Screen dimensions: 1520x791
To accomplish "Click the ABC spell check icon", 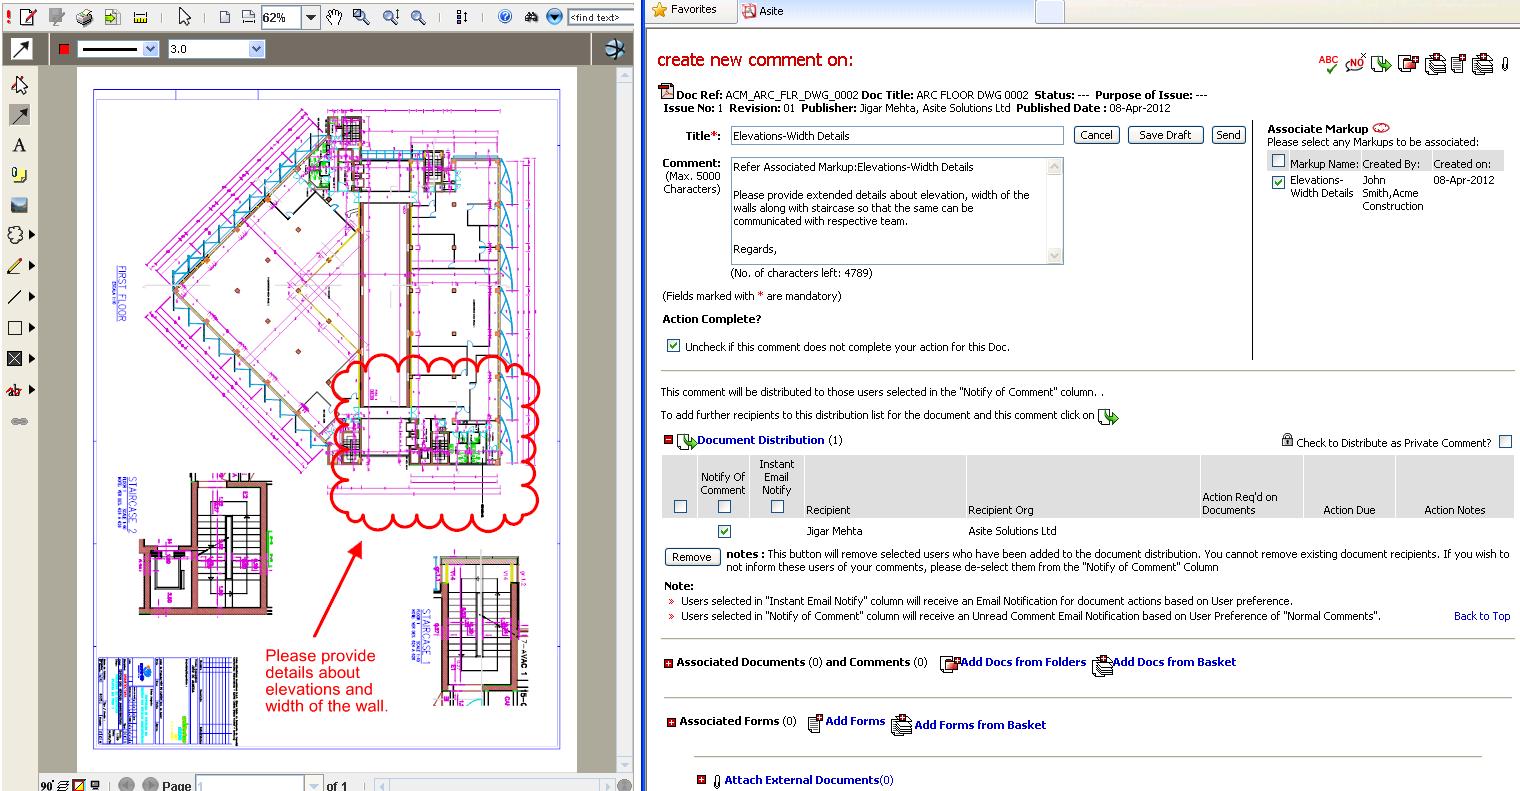I will 1328,63.
